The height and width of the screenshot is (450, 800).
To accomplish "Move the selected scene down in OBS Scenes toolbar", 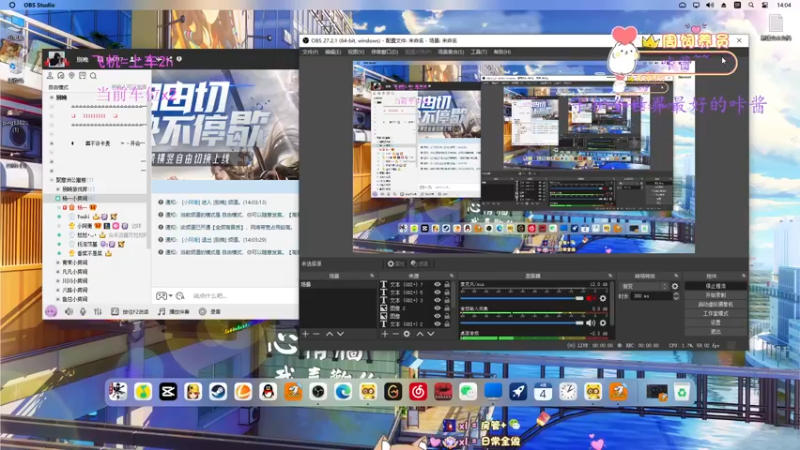I will [x=340, y=334].
